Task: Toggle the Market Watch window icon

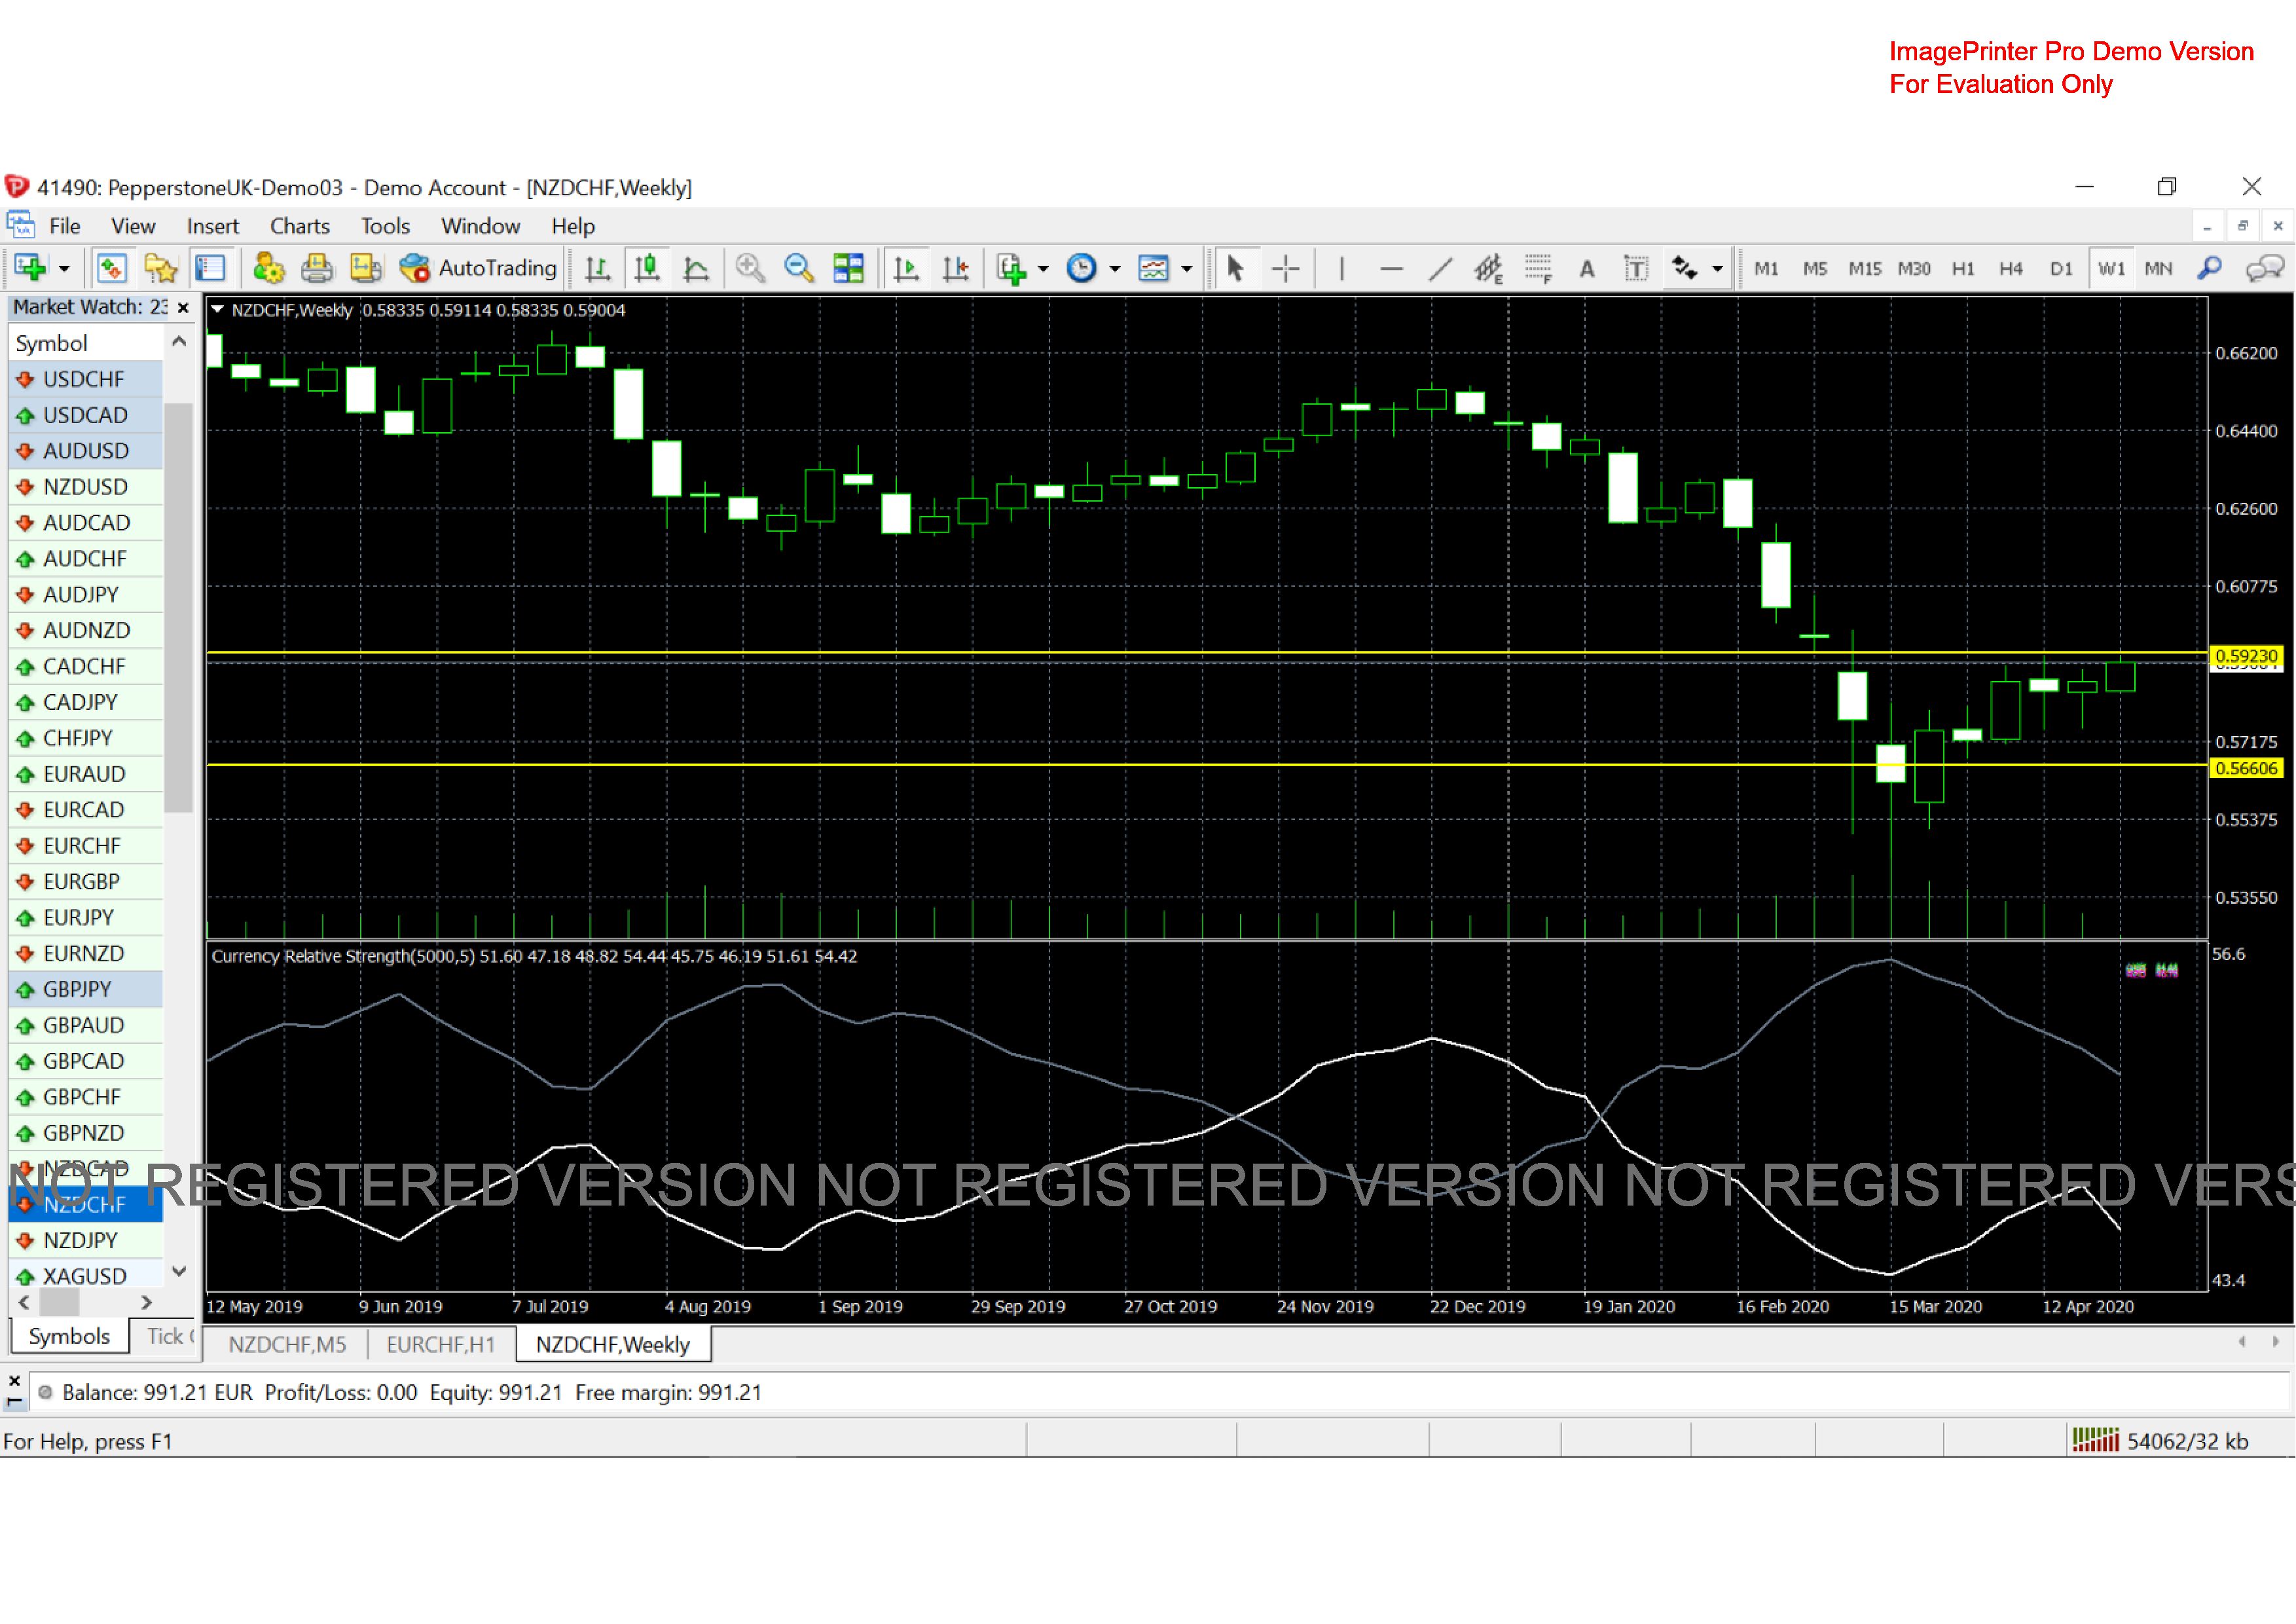Action: [x=111, y=268]
